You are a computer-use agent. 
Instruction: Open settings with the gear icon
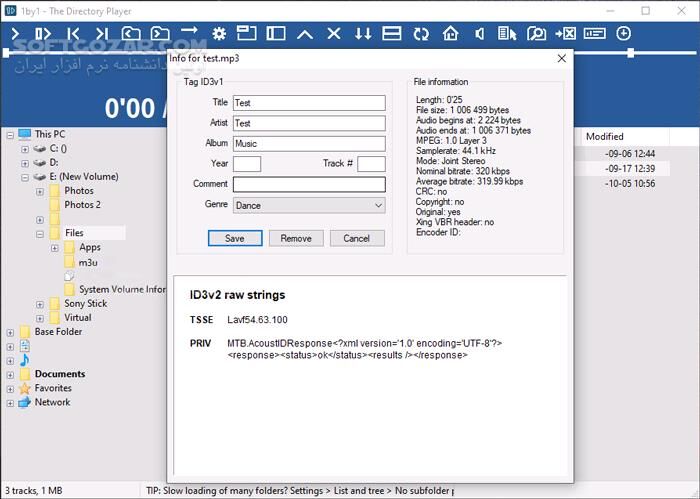(219, 34)
